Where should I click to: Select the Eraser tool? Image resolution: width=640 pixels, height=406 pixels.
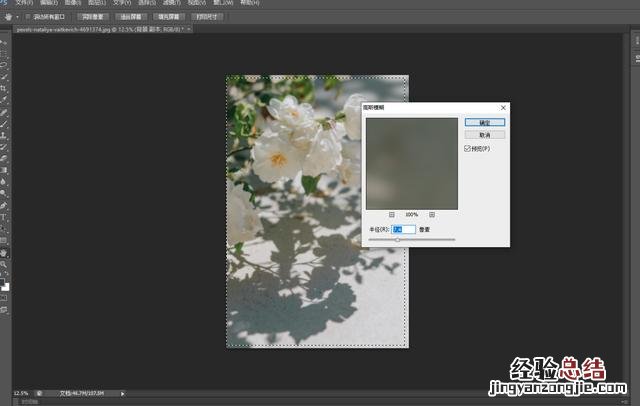tap(3, 158)
